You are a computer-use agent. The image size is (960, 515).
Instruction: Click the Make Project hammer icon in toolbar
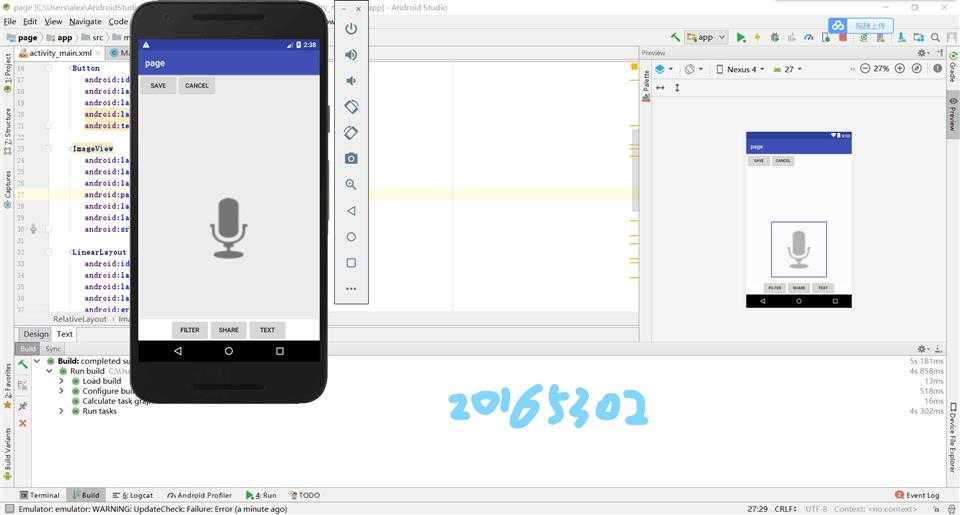pos(675,37)
